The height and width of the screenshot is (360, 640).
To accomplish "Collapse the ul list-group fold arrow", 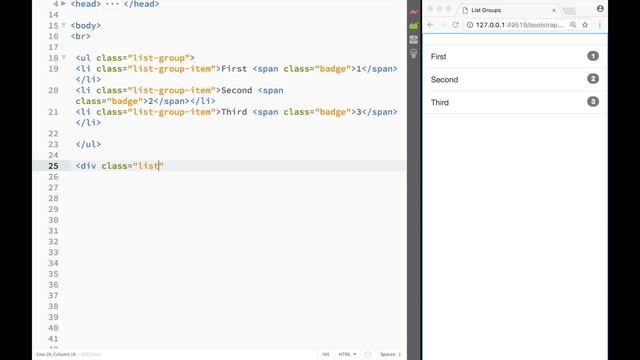I will click(64, 58).
